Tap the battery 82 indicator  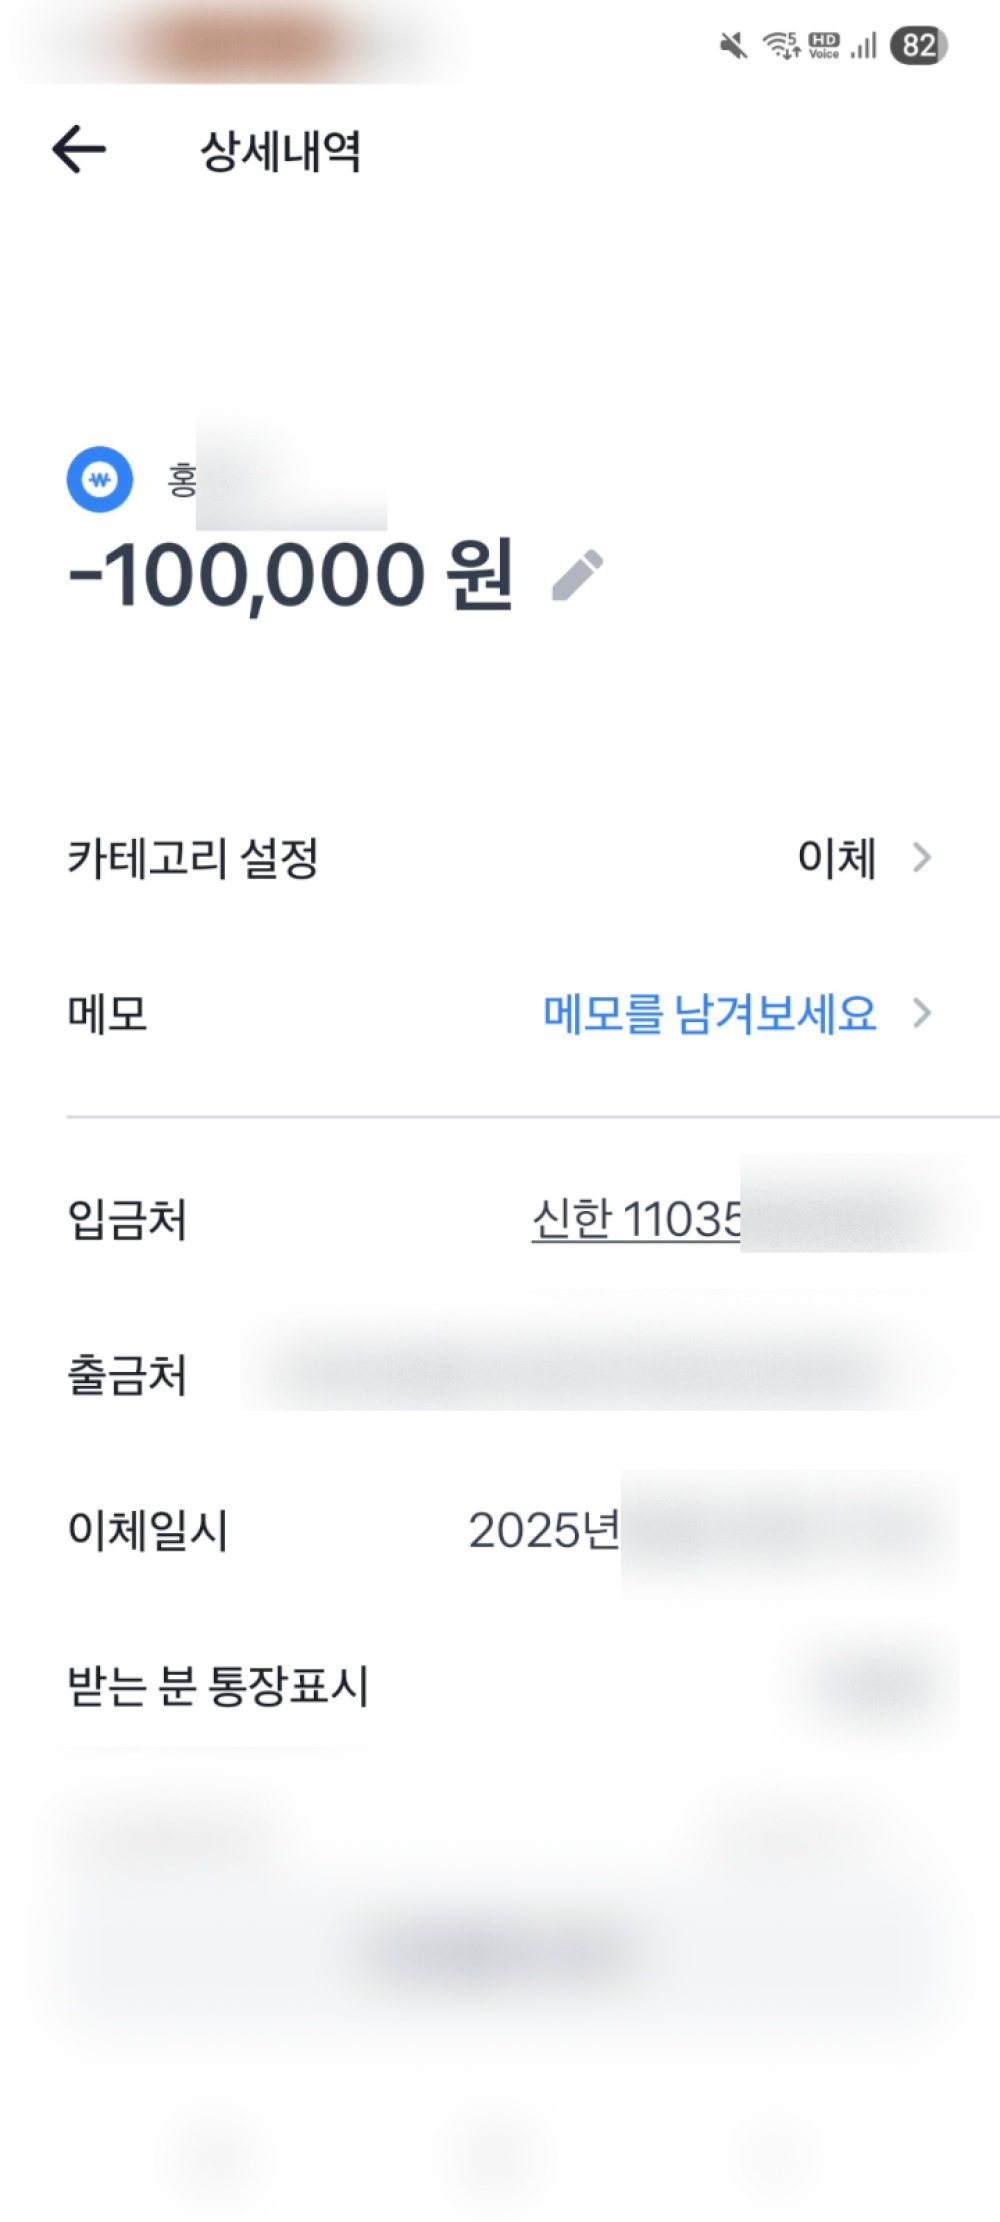918,45
